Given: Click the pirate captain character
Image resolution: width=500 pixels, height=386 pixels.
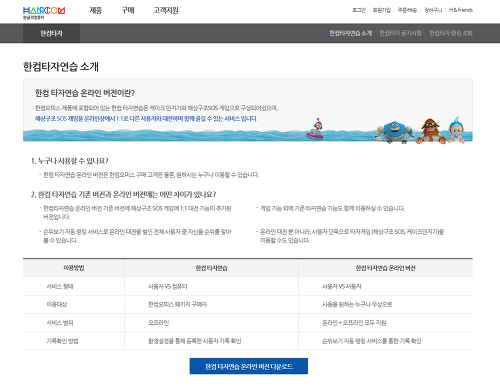Looking at the screenshot, I should coord(431,131).
